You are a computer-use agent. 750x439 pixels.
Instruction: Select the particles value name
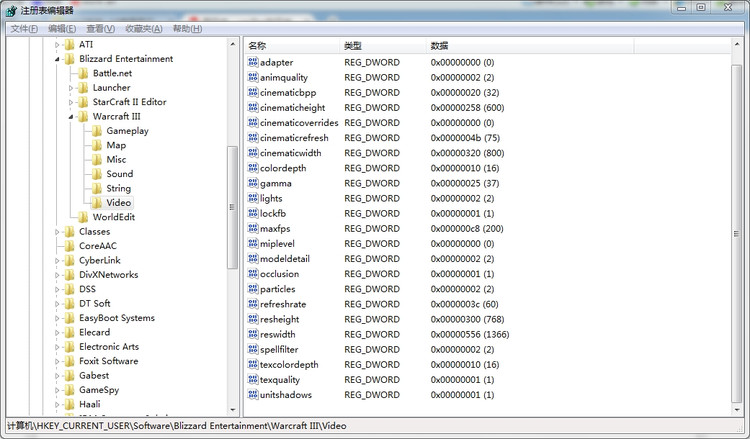(277, 289)
